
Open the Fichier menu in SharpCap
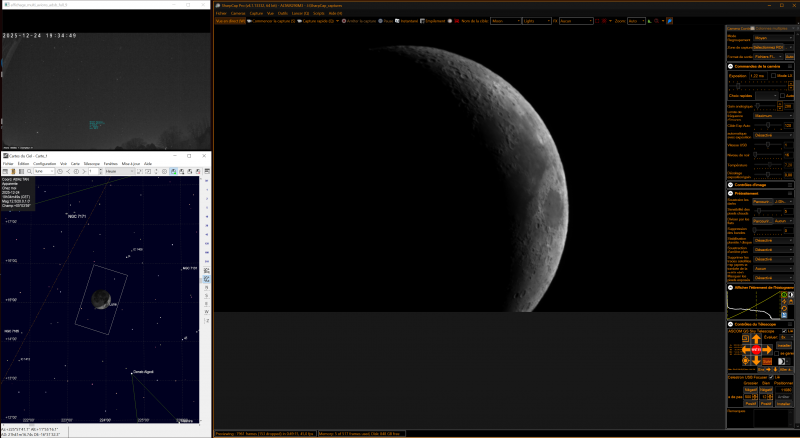coord(221,13)
